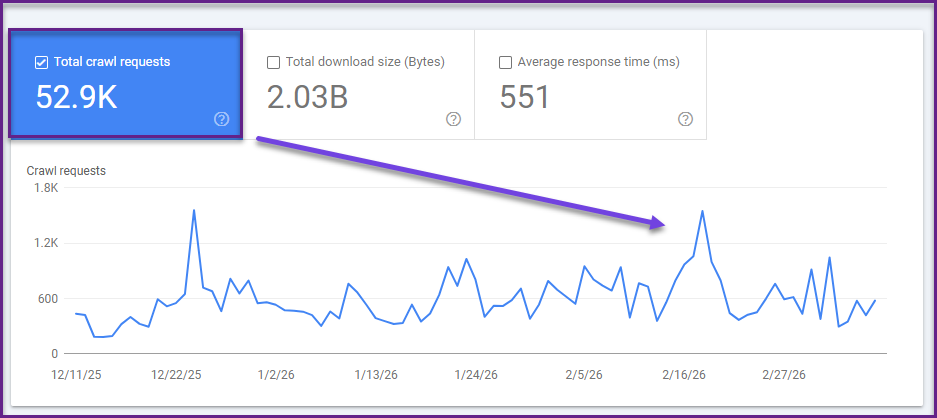Uncheck the Total crawl requests checkbox

[41, 62]
